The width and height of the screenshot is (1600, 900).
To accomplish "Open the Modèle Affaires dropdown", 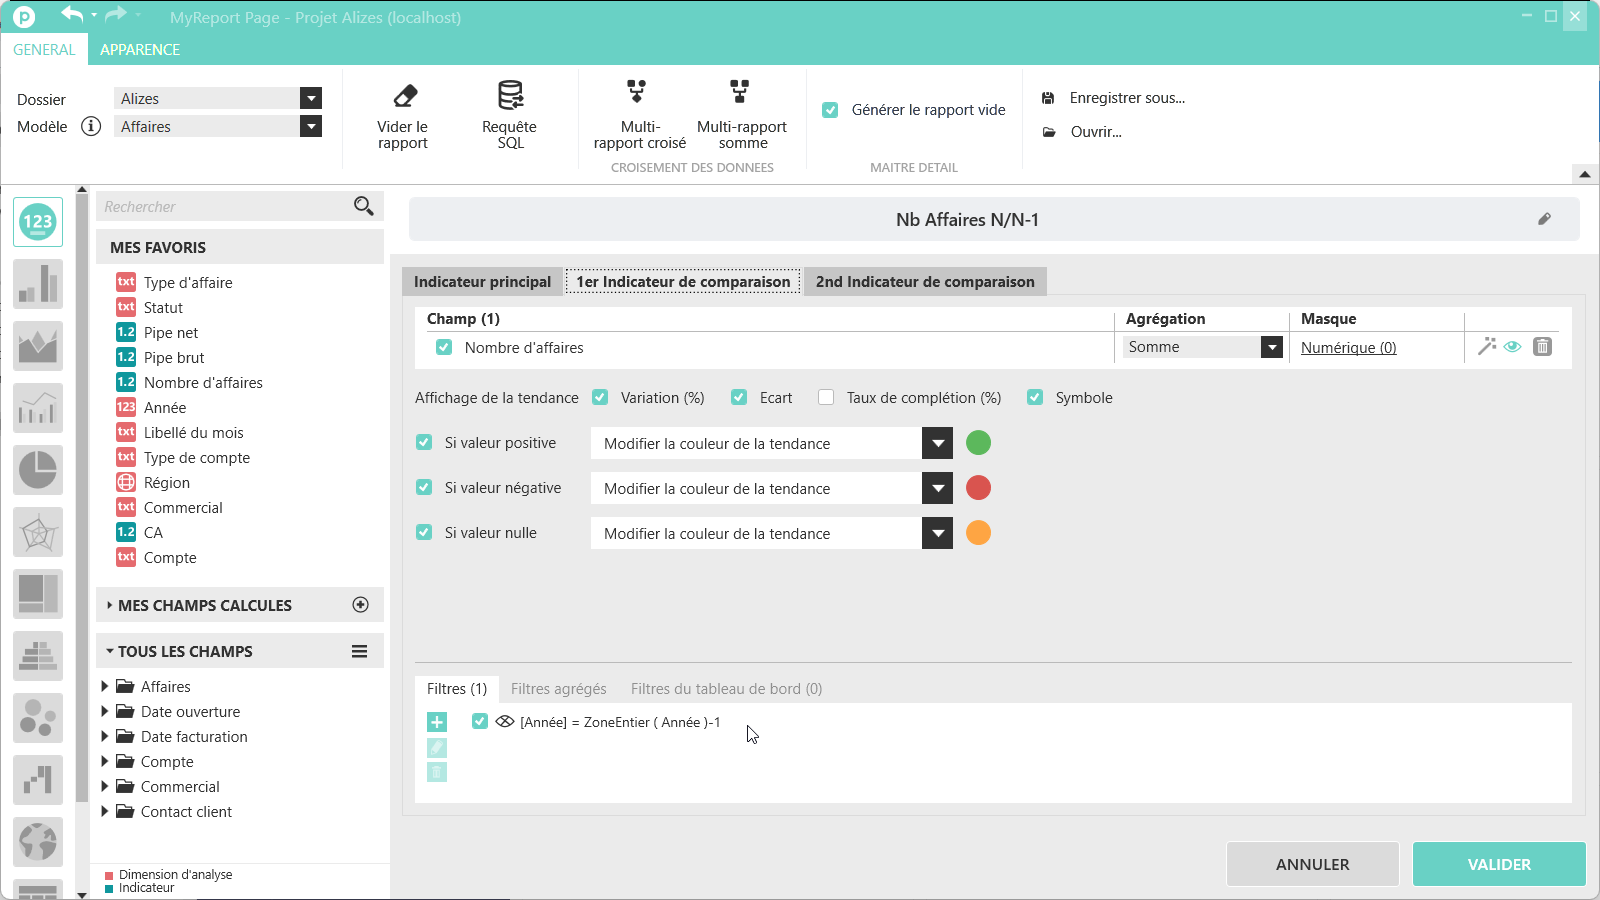I will [311, 127].
